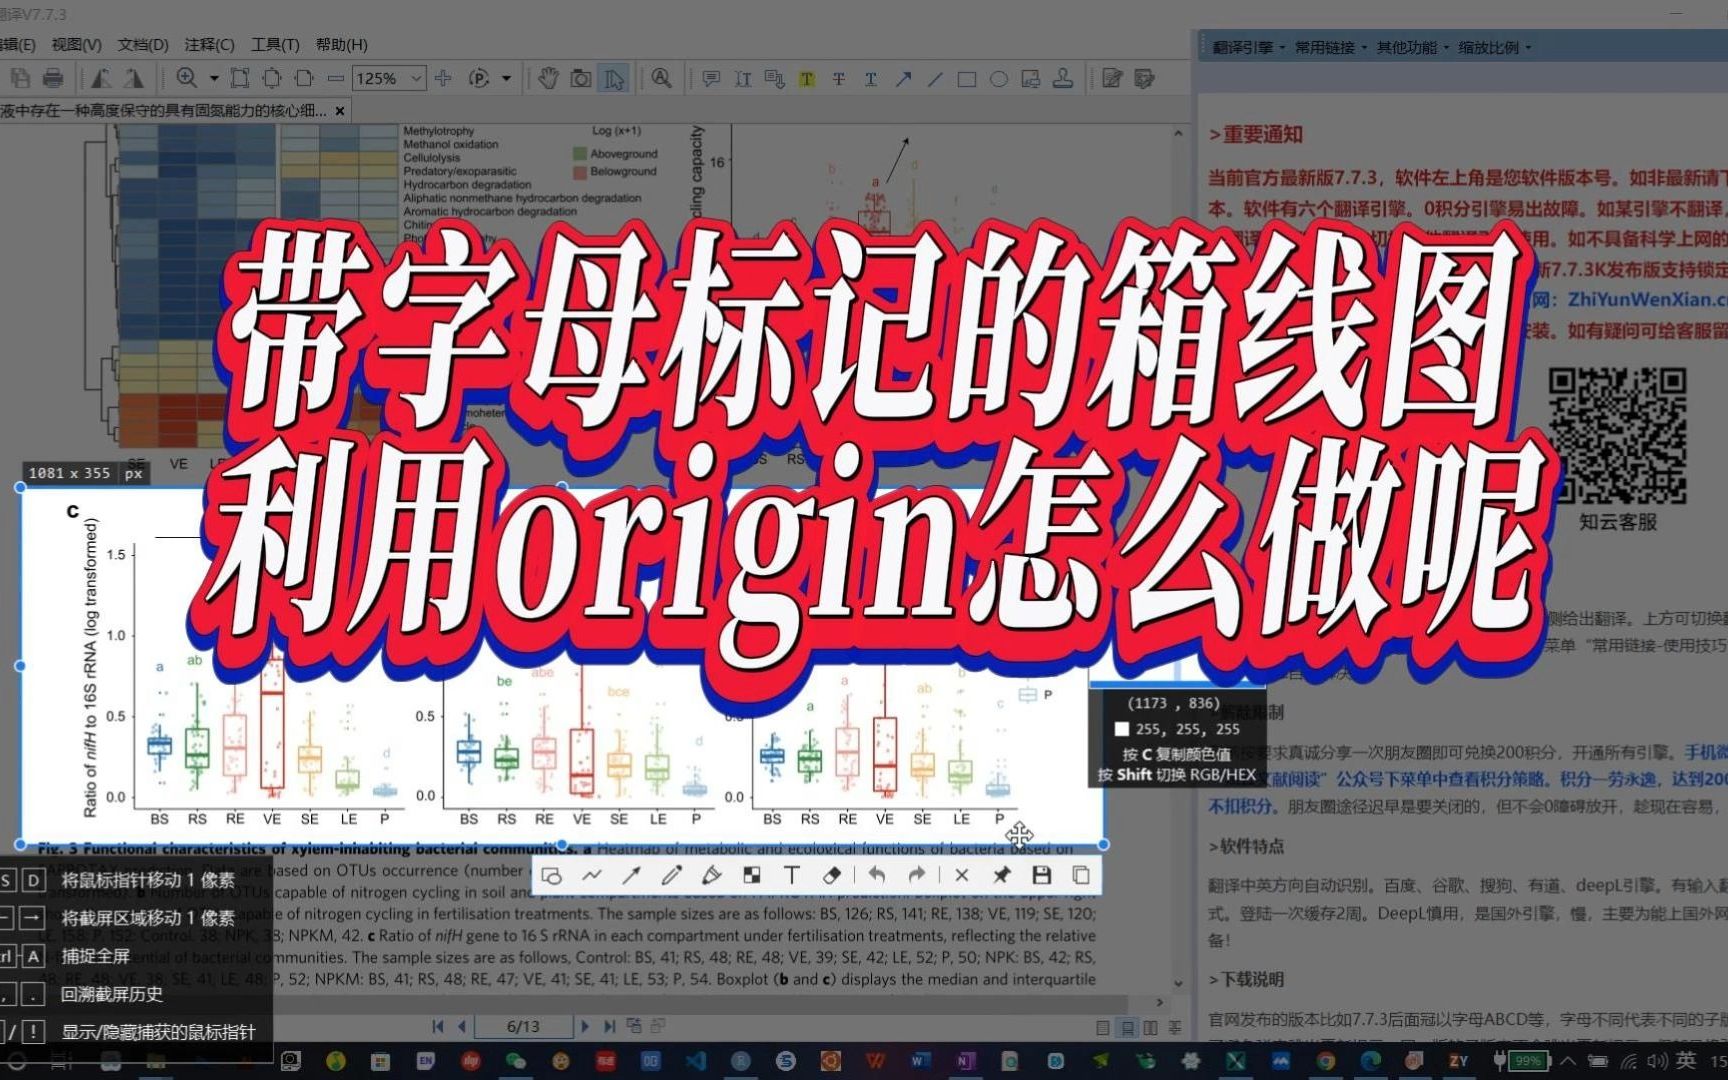Image resolution: width=1728 pixels, height=1080 pixels.
Task: Redo the screenshot annotation
Action: pos(917,876)
